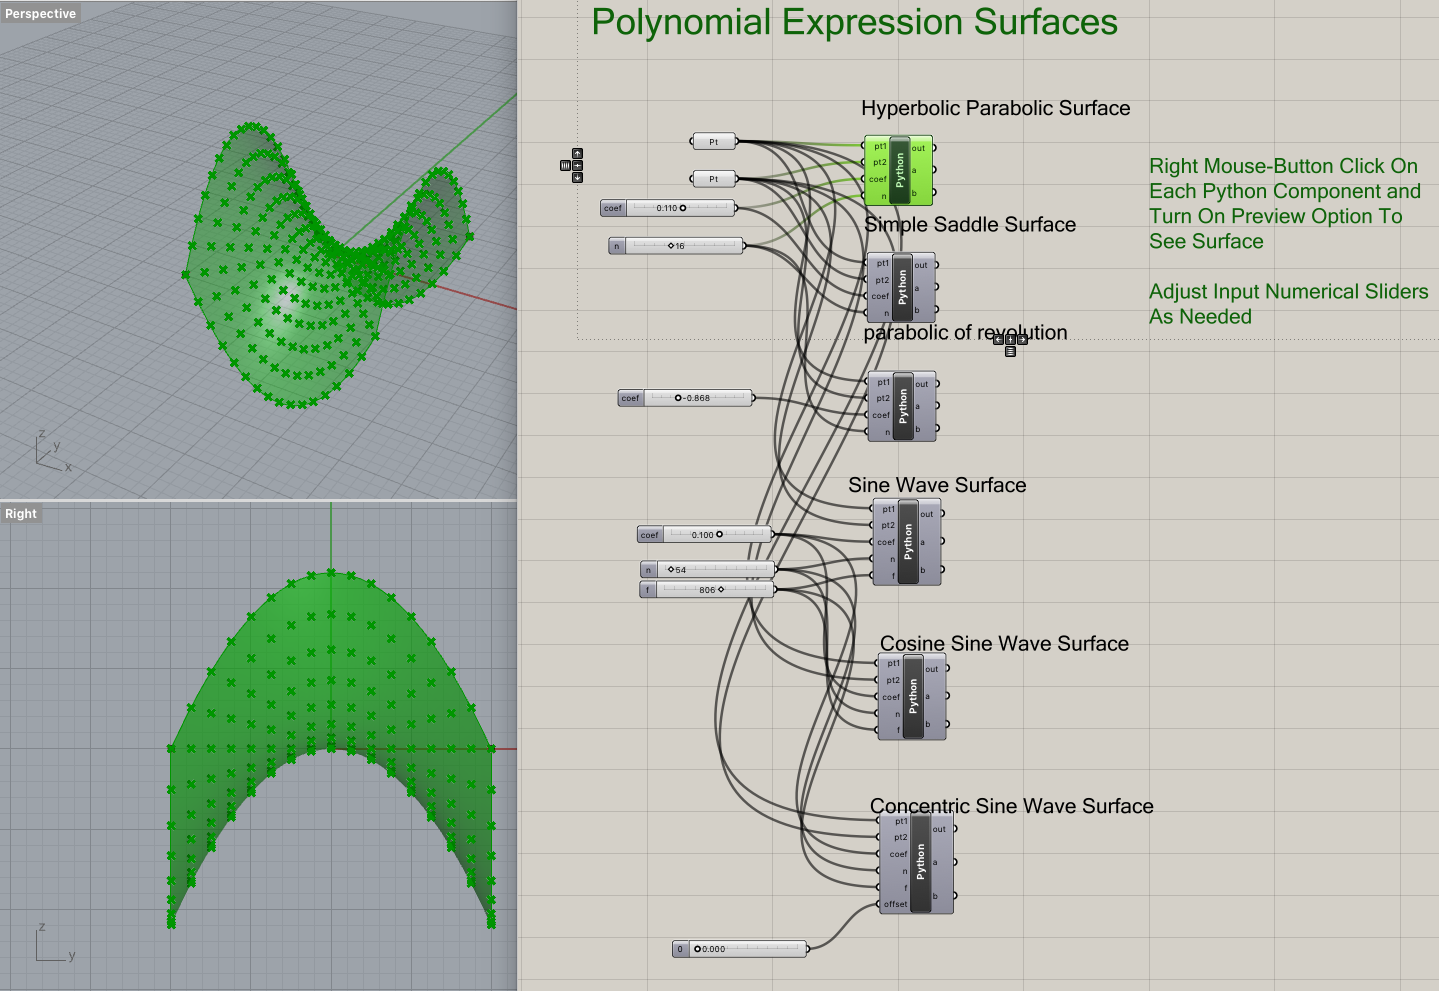Click the left arrow widget on the dotted line
The width and height of the screenshot is (1439, 991).
pos(998,340)
